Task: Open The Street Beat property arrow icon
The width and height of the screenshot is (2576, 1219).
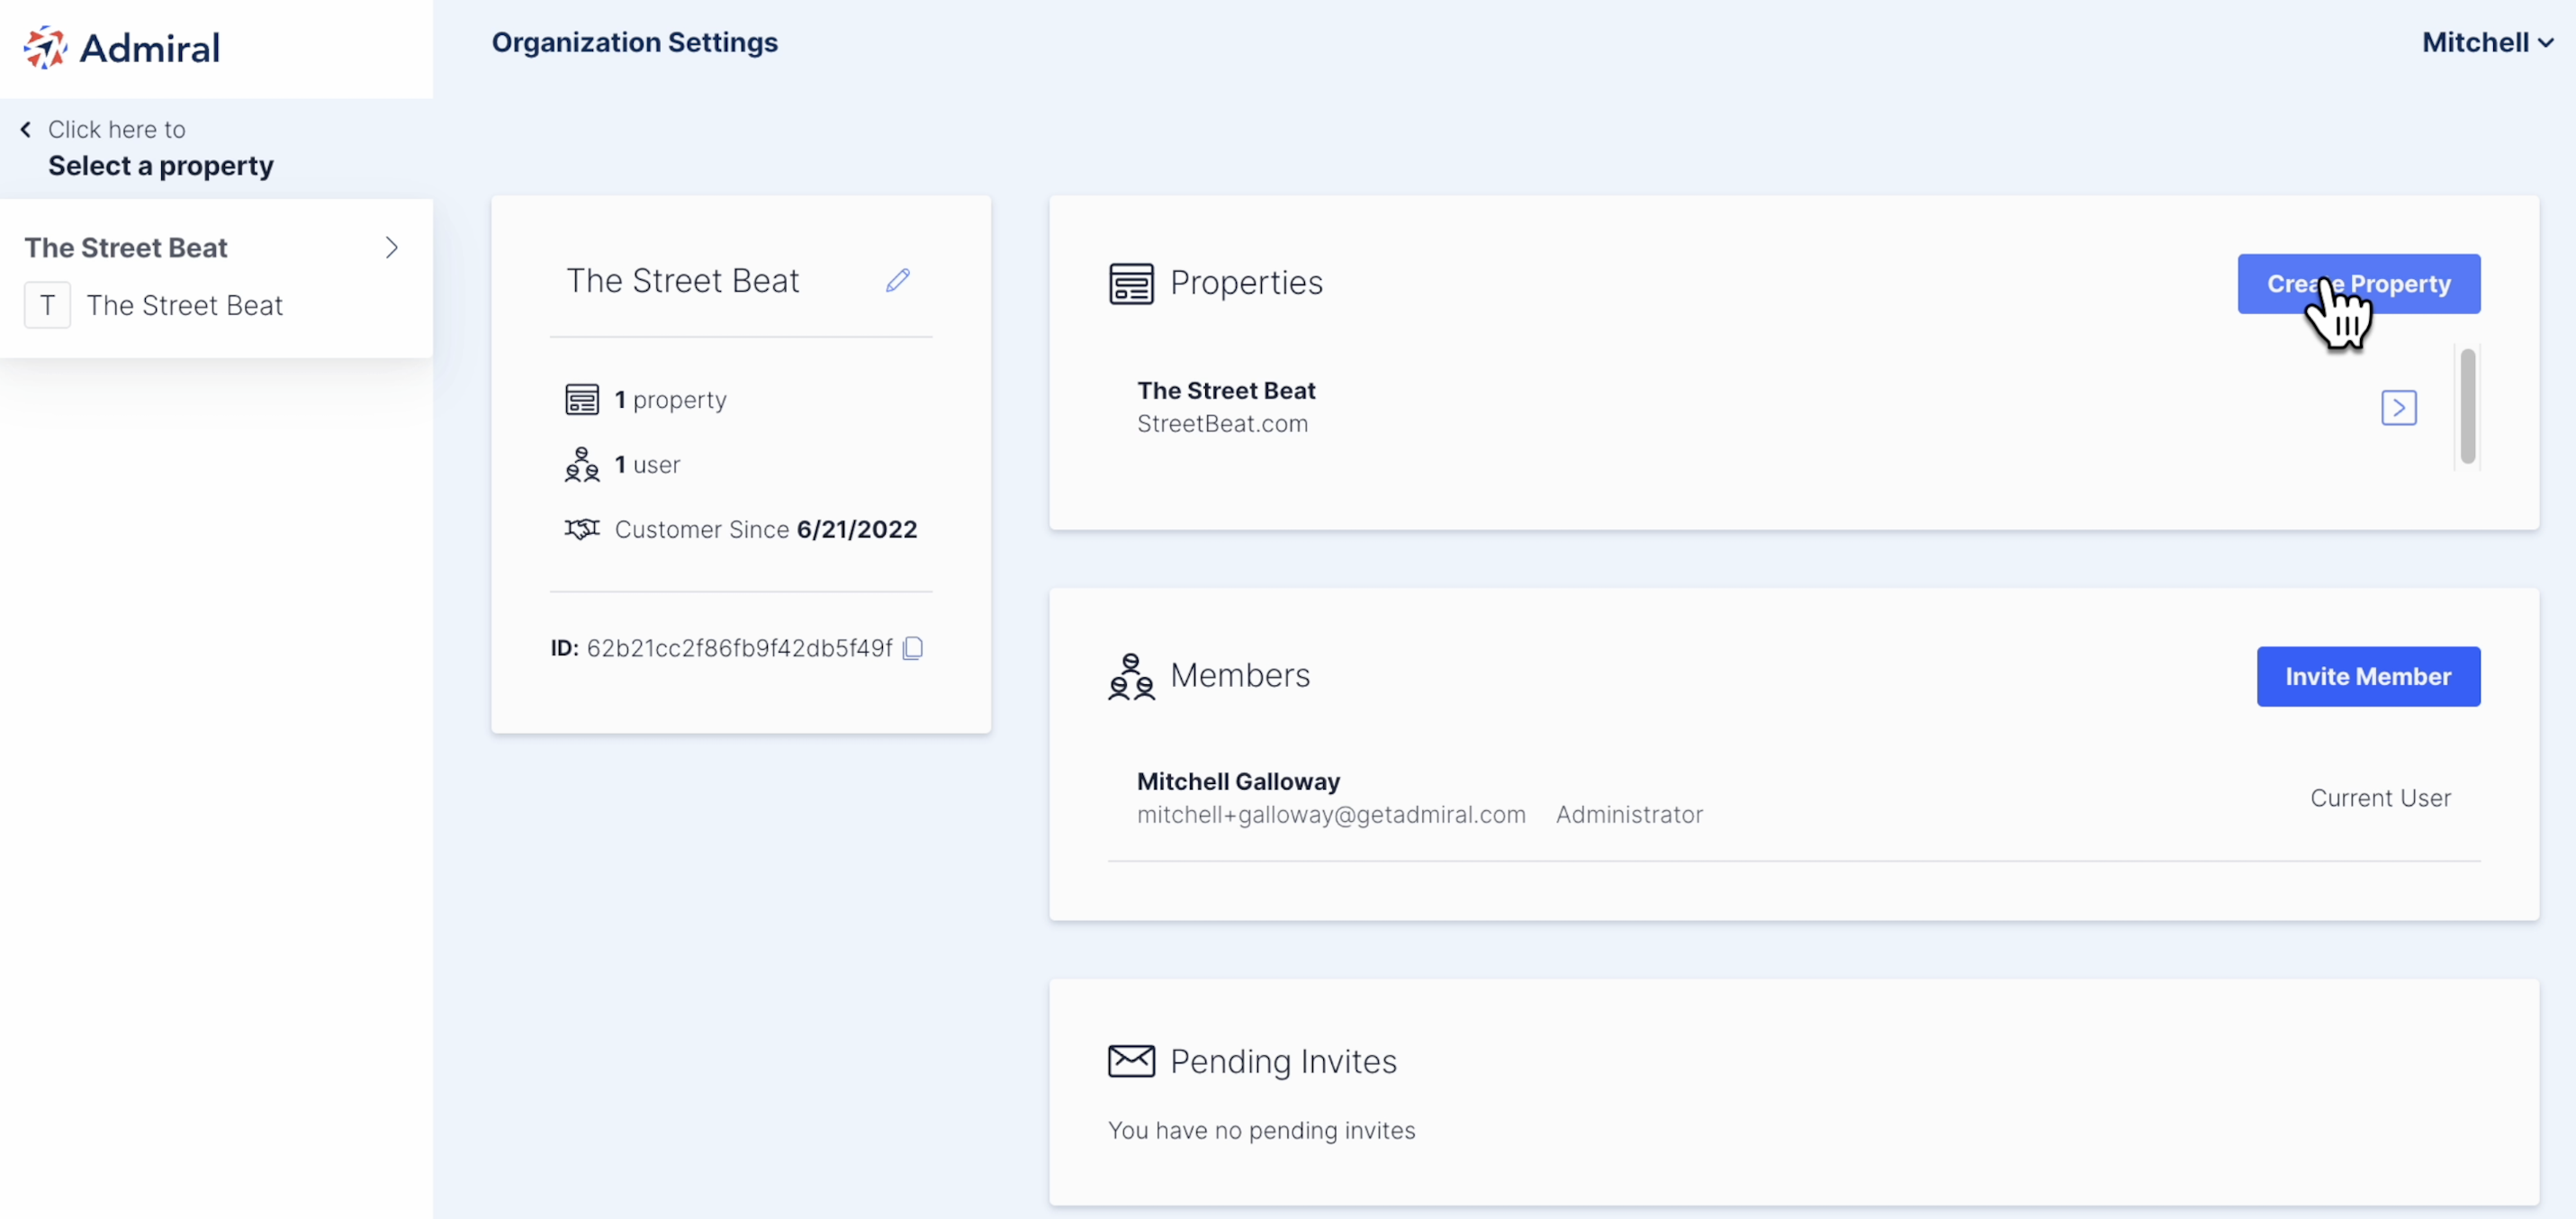Action: point(2398,407)
